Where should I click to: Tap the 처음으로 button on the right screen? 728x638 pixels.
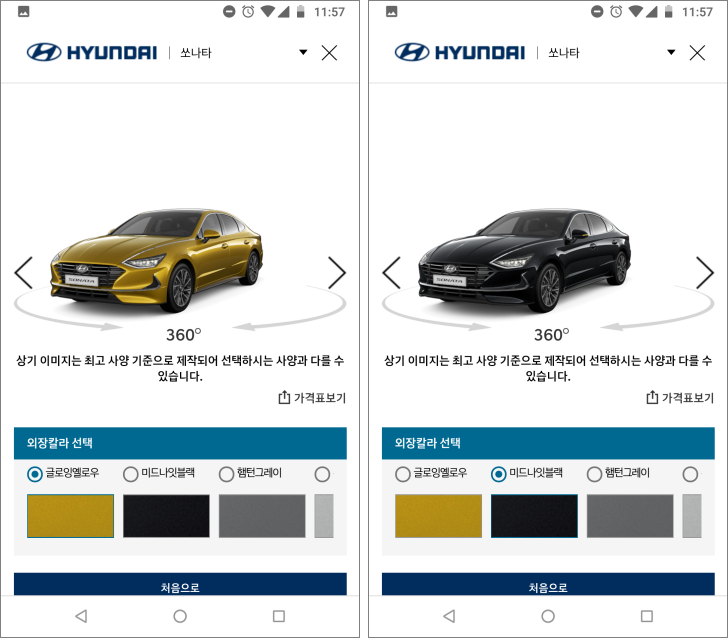click(x=548, y=584)
